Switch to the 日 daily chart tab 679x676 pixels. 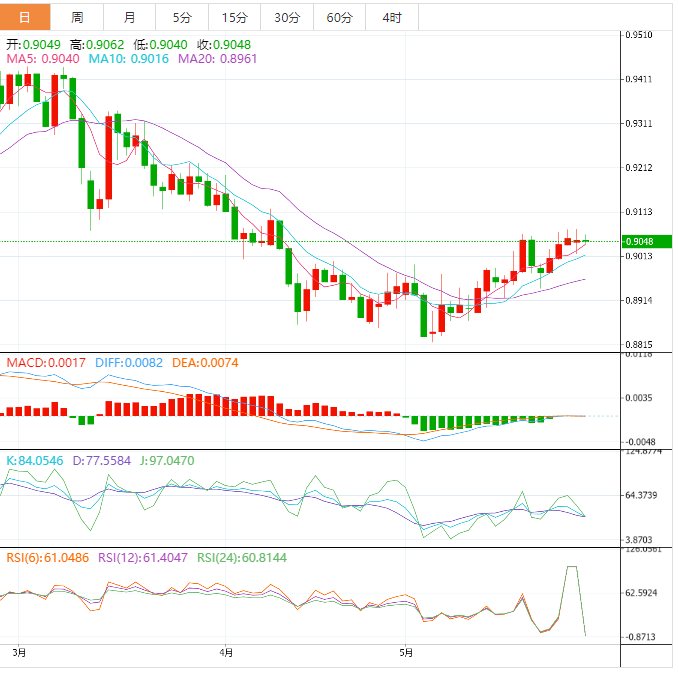point(25,17)
